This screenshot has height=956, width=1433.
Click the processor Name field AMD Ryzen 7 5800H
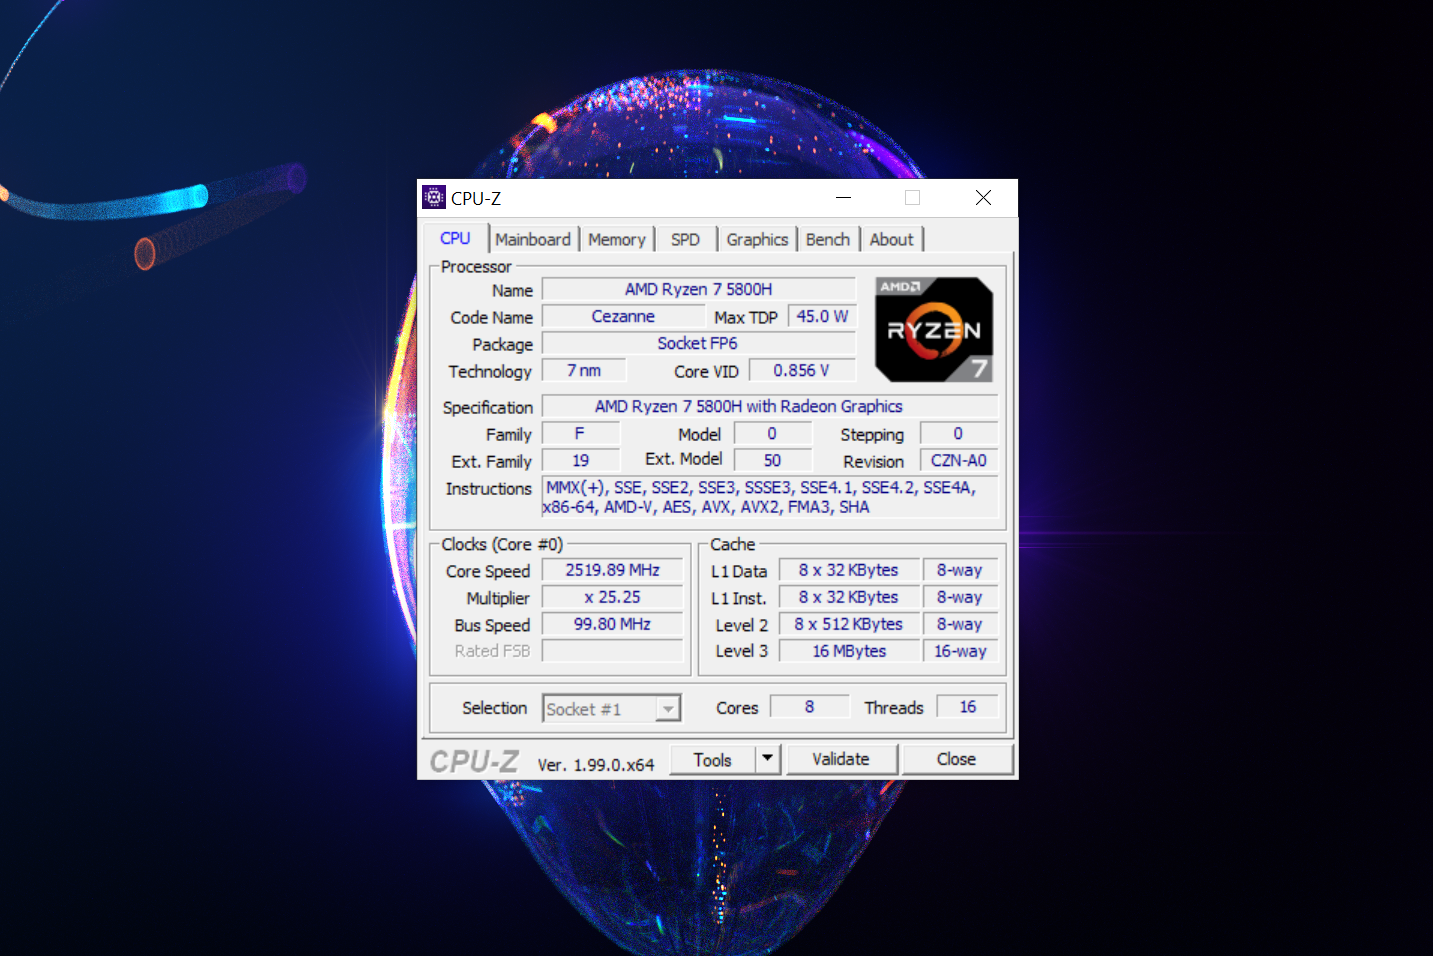tap(699, 289)
